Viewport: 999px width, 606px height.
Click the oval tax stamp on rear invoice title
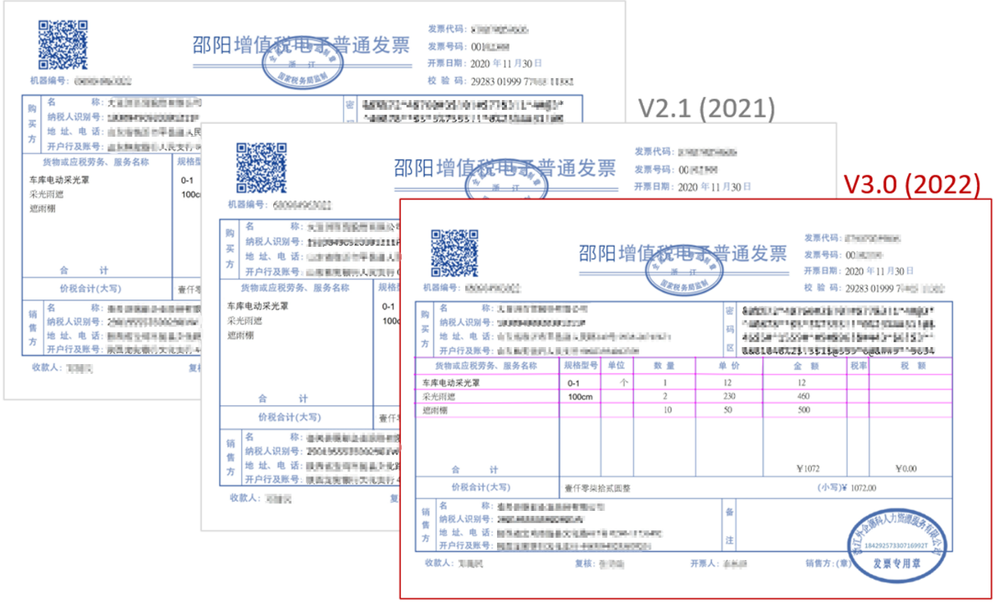pos(303,64)
